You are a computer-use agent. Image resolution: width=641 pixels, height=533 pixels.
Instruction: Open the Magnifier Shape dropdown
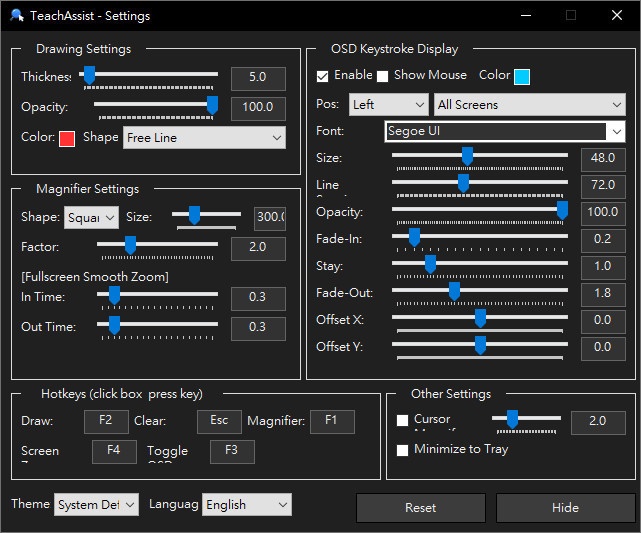[x=91, y=217]
